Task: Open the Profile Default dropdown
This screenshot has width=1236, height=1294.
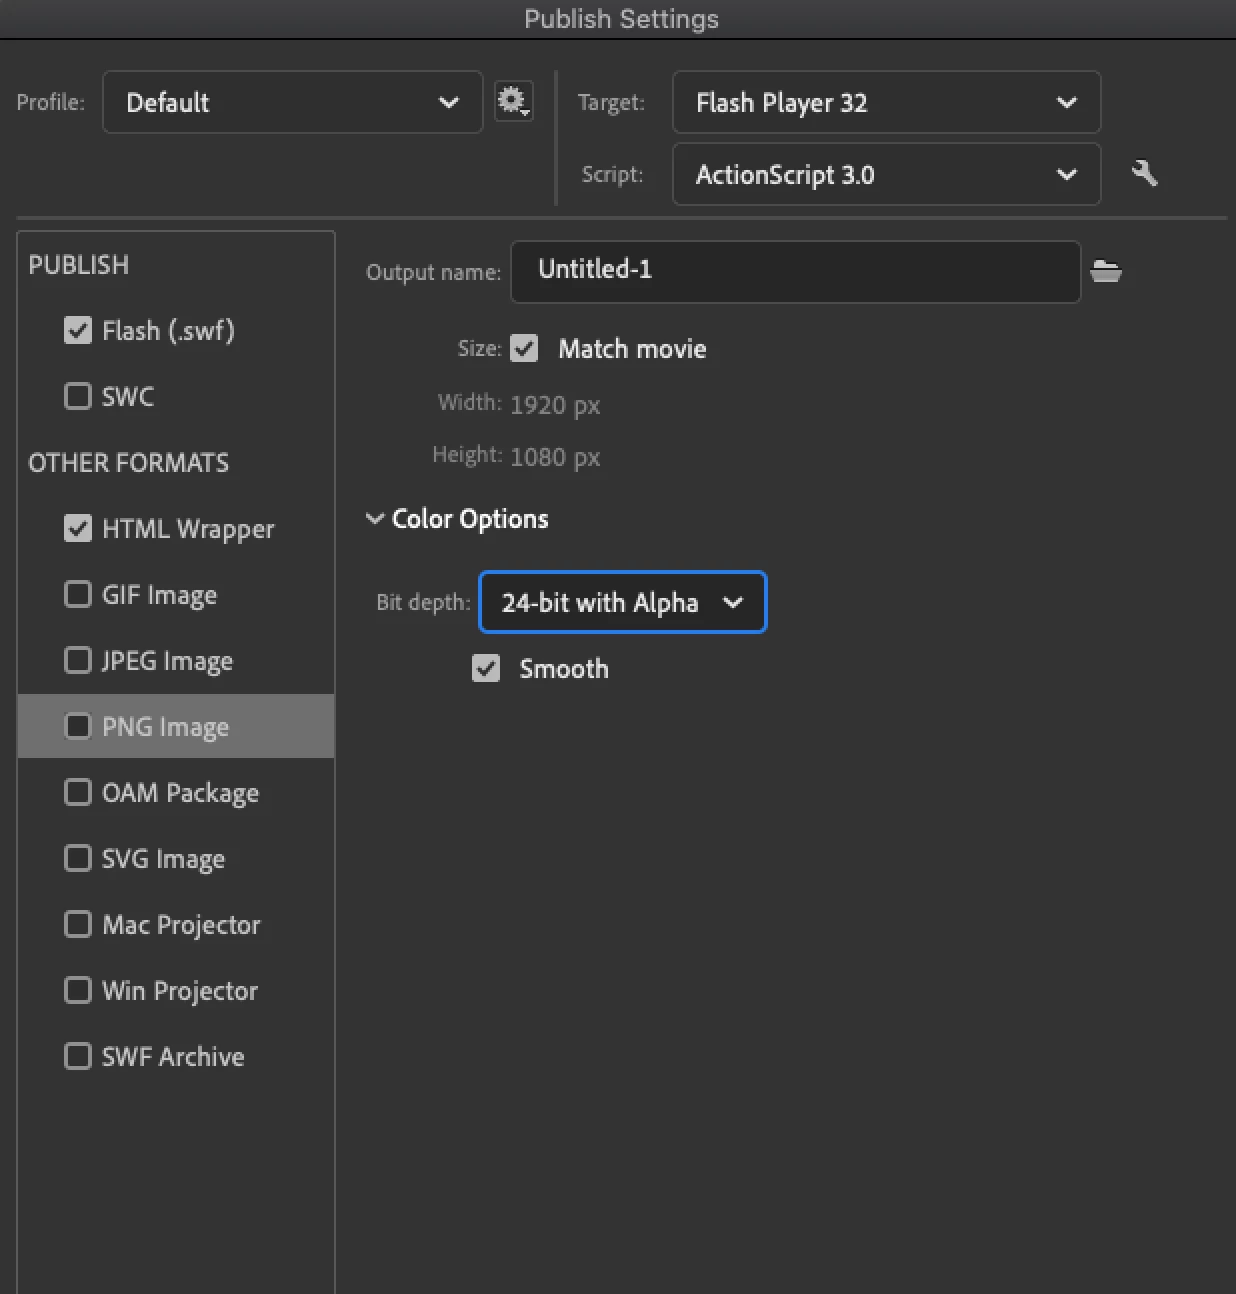Action: coord(293,102)
